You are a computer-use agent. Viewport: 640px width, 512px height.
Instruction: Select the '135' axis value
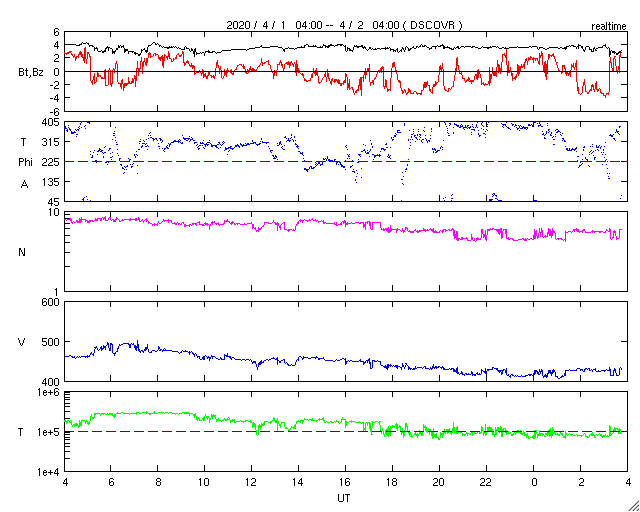(51, 182)
